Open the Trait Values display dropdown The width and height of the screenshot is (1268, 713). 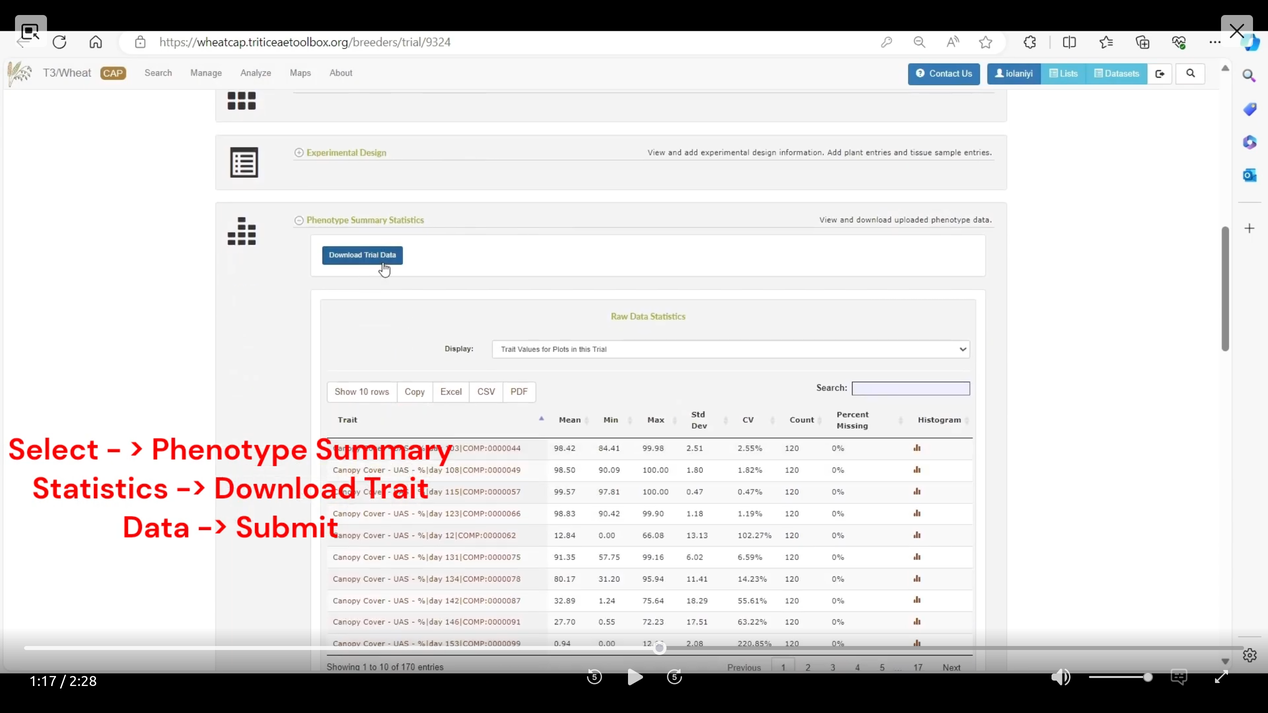tap(730, 349)
